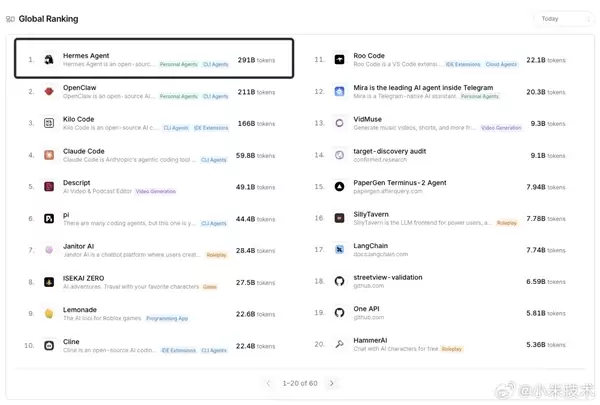The width and height of the screenshot is (600, 405).
Task: Open the Claude Code title link
Action: coord(84,151)
